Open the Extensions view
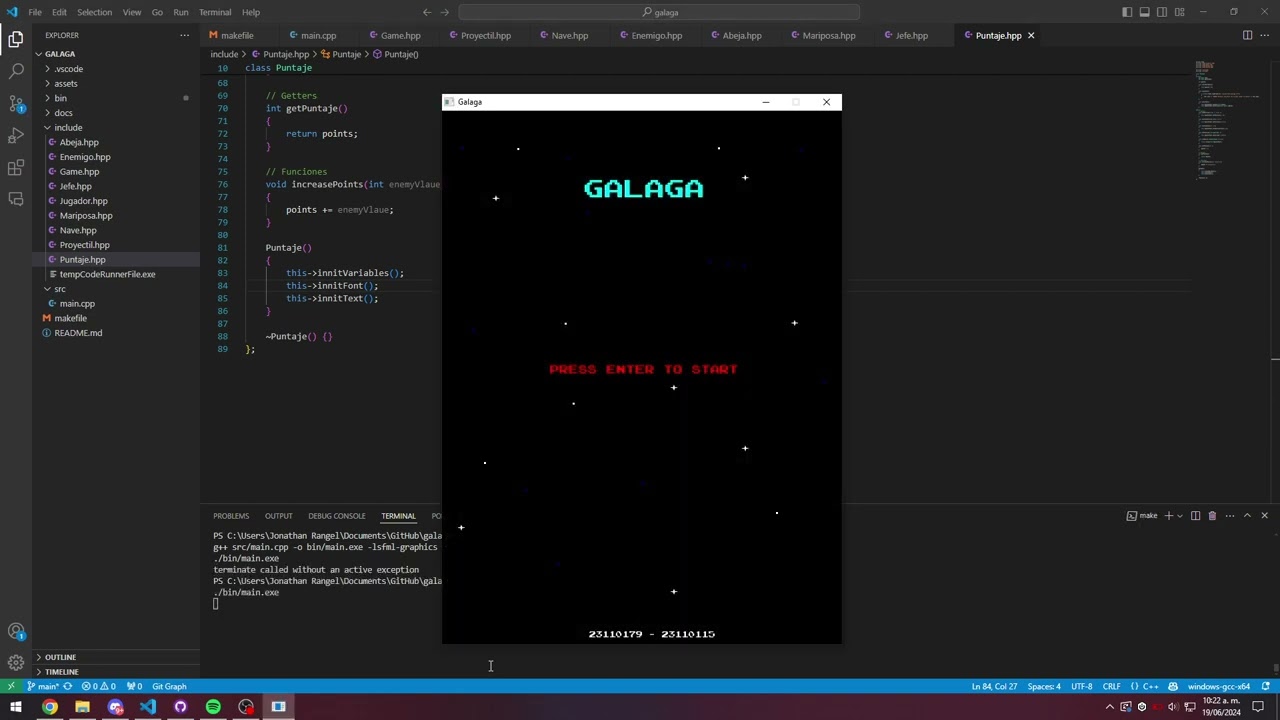The height and width of the screenshot is (720, 1280). pos(16,168)
